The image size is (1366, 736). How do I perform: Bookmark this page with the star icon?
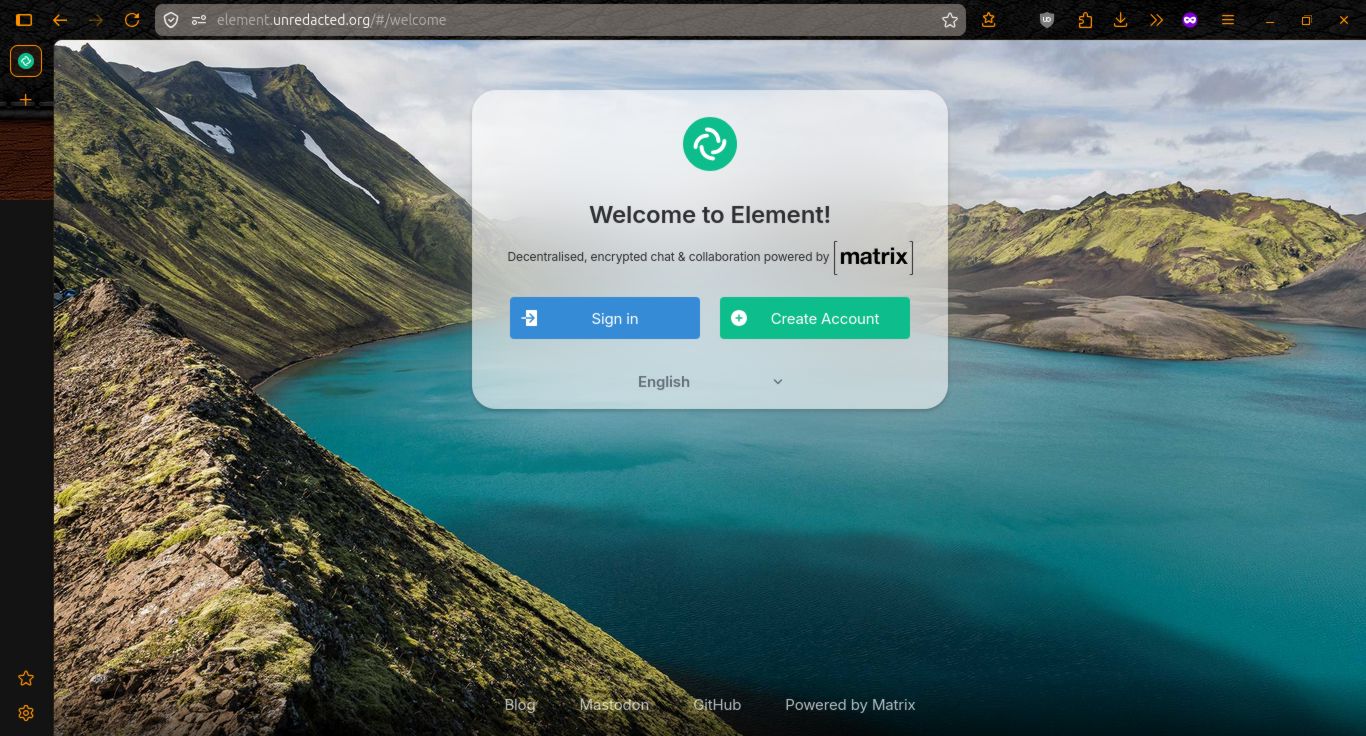[x=950, y=20]
